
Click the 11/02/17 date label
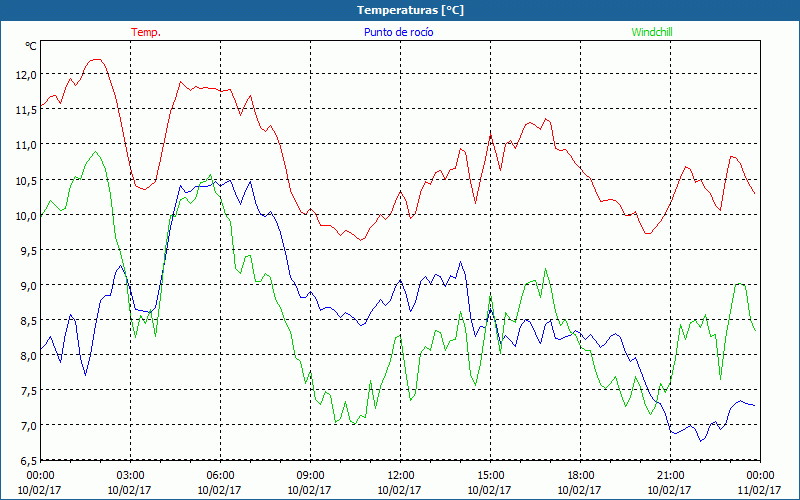pyautogui.click(x=760, y=490)
